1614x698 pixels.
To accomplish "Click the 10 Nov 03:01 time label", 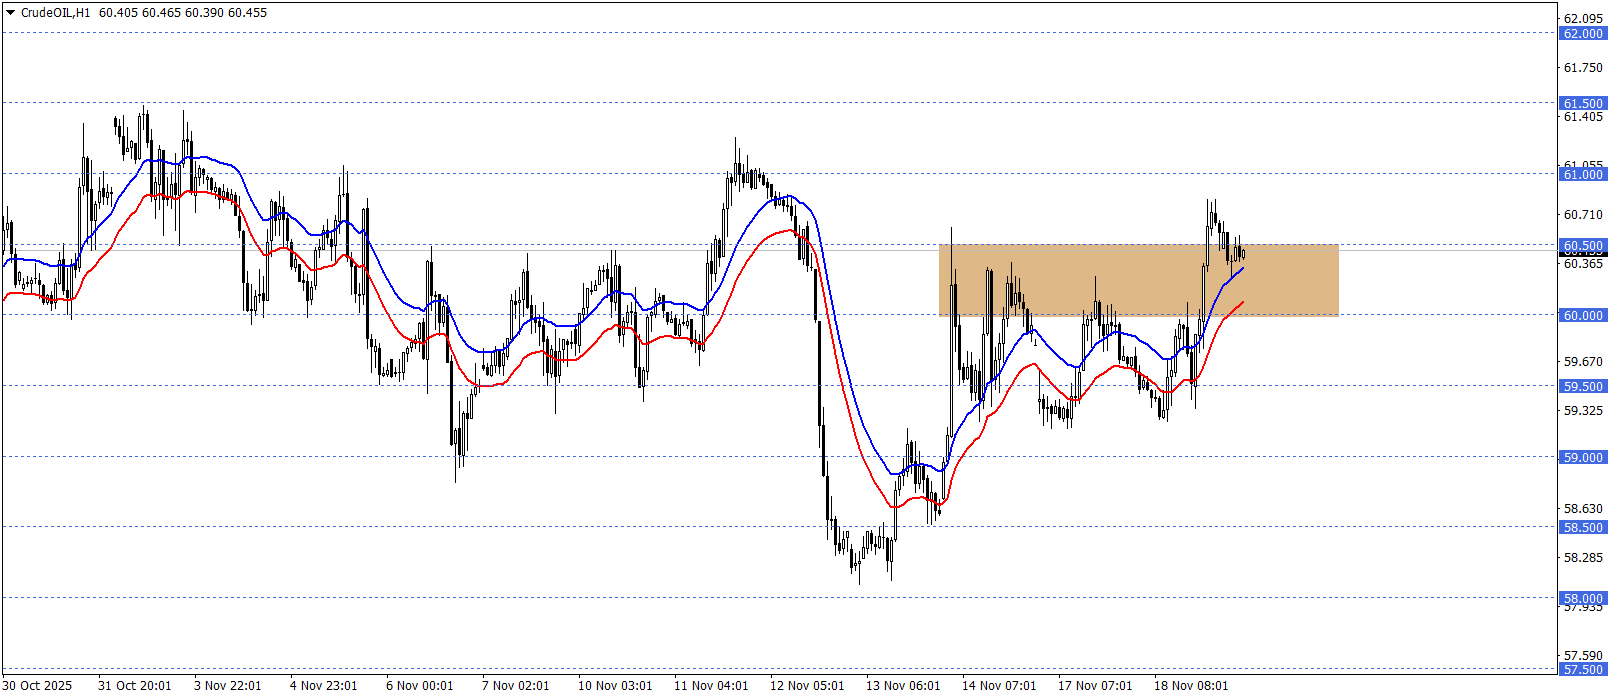I will pos(615,685).
